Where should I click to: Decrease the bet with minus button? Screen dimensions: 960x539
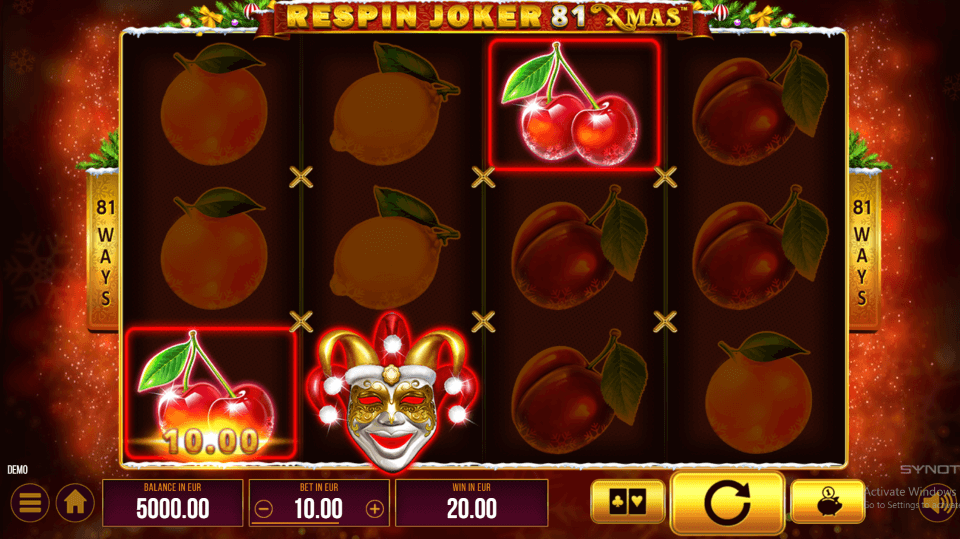[264, 509]
